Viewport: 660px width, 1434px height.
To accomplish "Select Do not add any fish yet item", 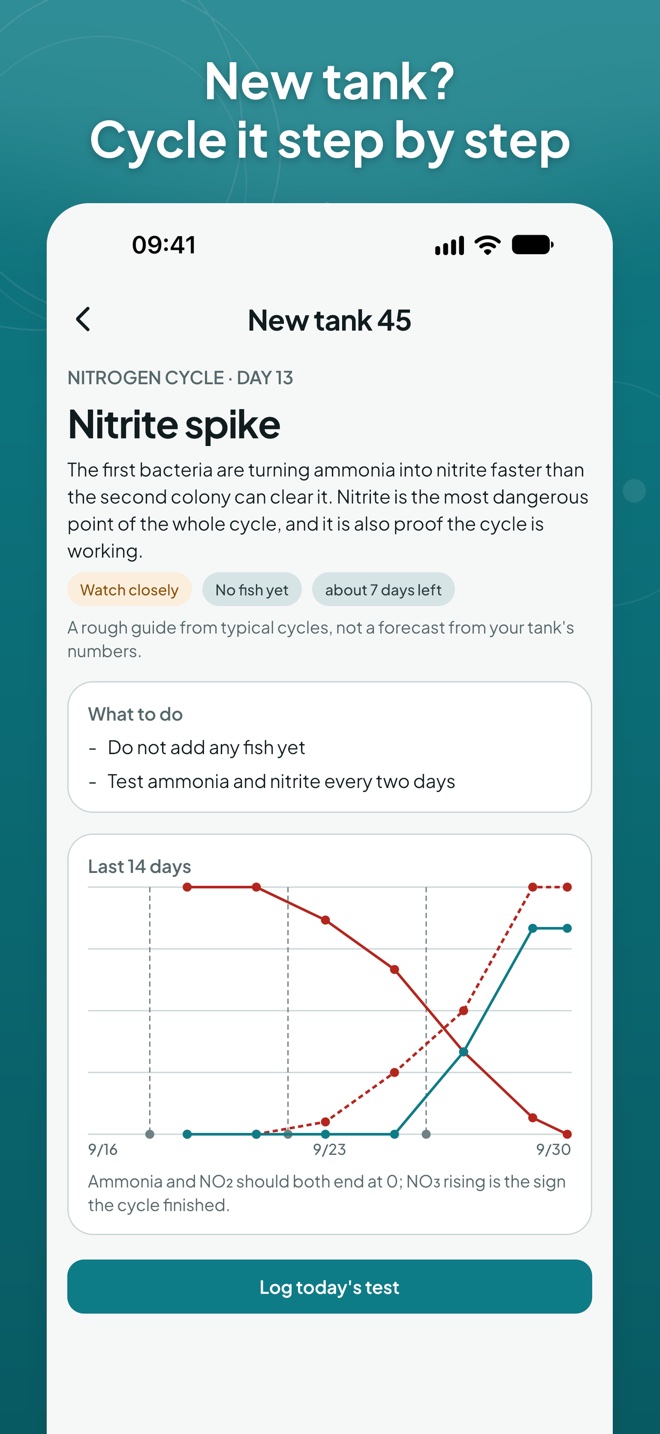I will 206,748.
